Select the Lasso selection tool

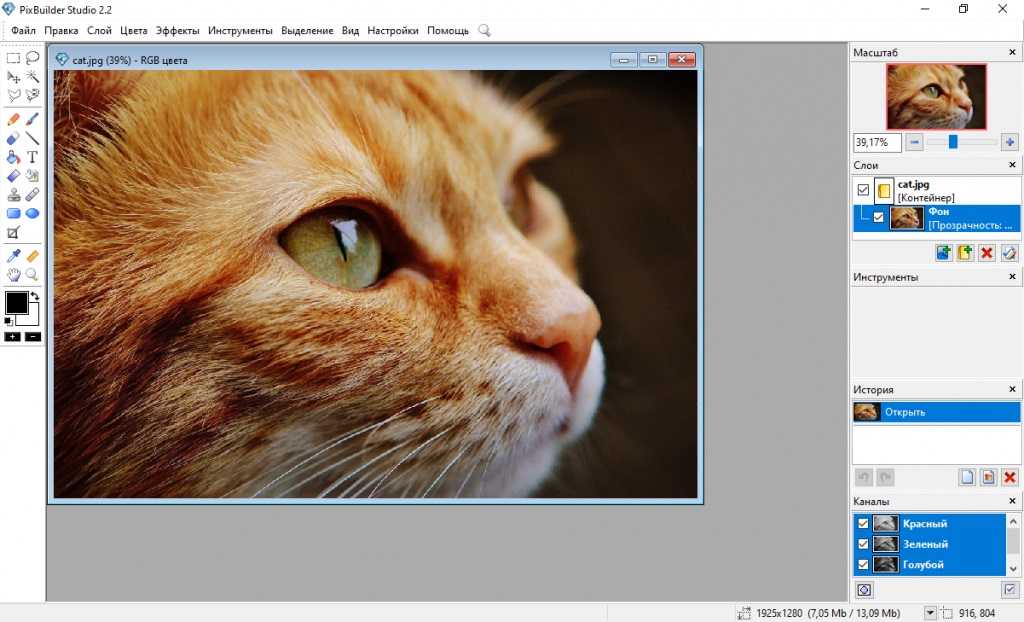pyautogui.click(x=33, y=58)
